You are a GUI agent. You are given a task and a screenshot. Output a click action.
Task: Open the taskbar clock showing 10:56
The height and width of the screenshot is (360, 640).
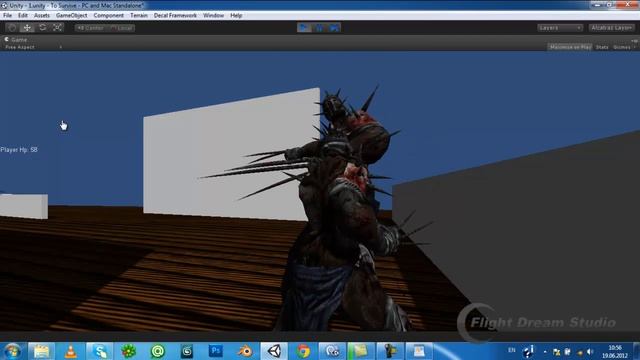click(615, 351)
